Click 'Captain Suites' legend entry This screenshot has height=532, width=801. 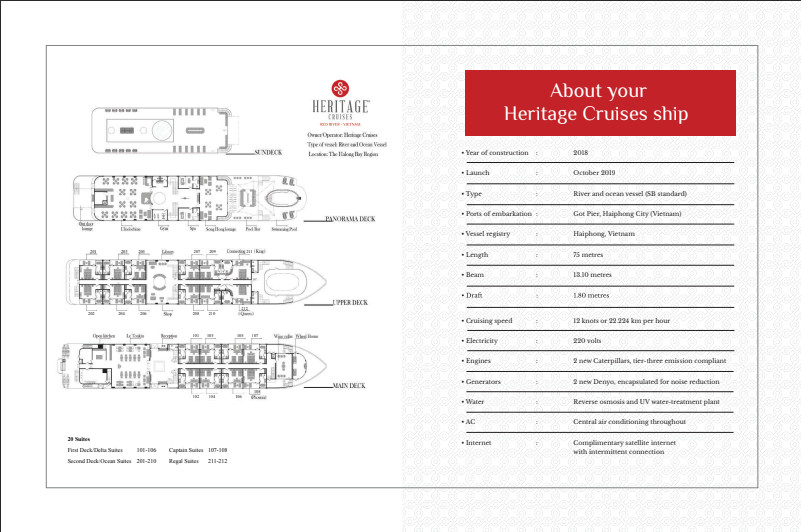186,450
